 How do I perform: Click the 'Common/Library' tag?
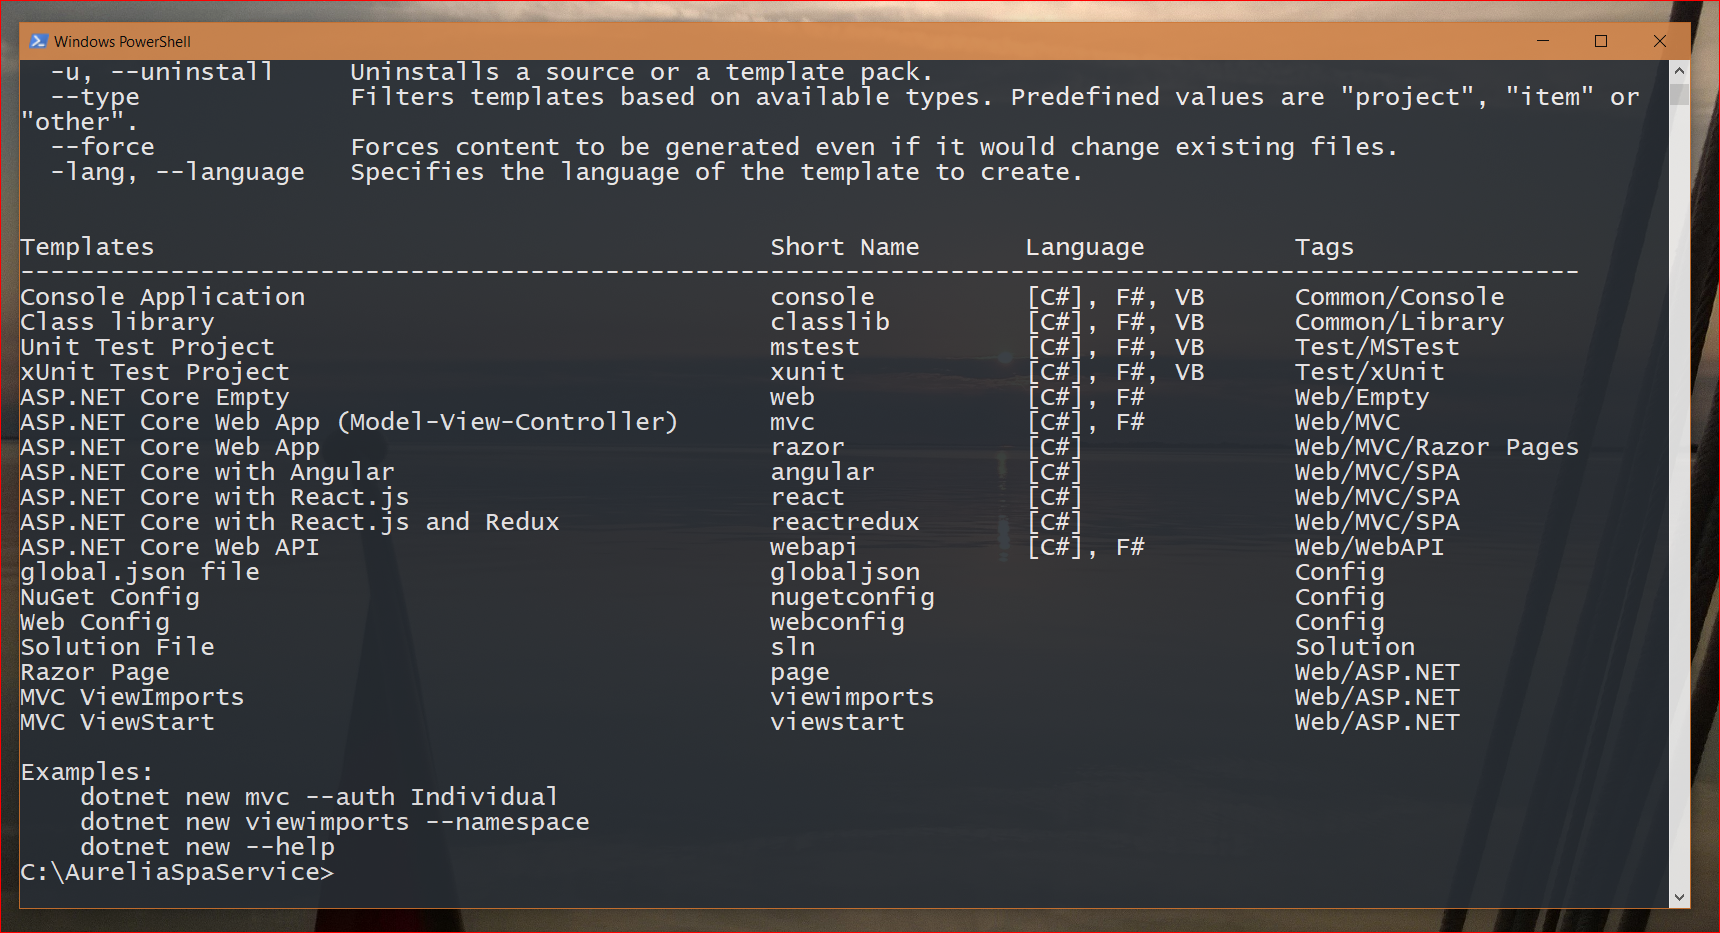pos(1400,322)
